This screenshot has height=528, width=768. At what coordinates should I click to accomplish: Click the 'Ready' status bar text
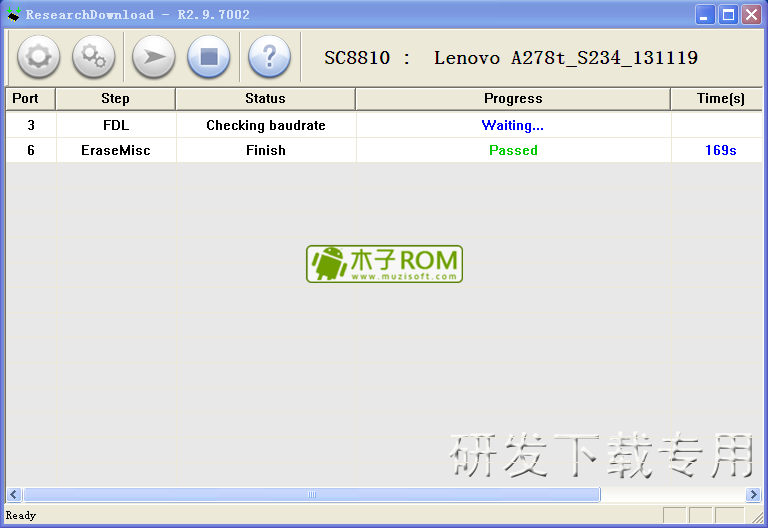(x=21, y=515)
